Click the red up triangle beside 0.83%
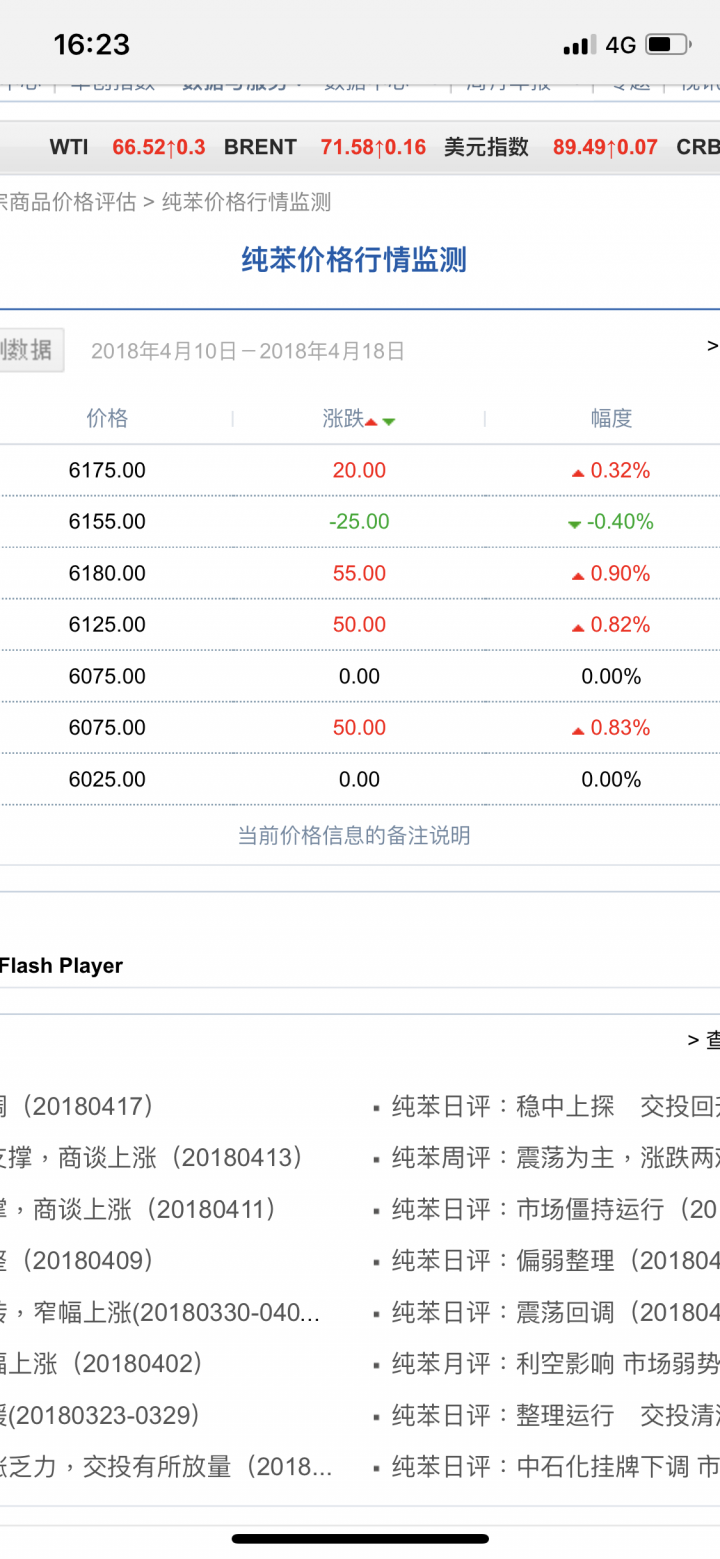Screen dimensions: 720x1559 577,730
